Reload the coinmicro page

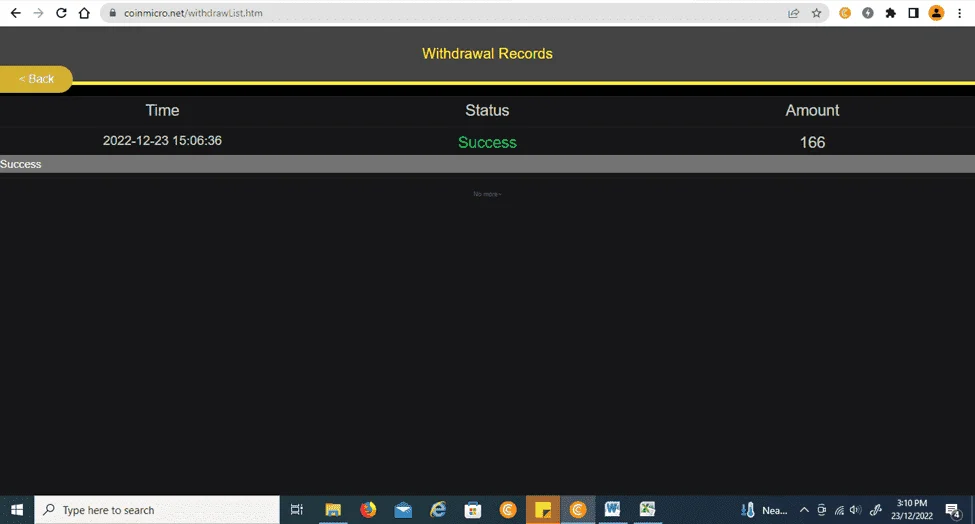tap(61, 13)
